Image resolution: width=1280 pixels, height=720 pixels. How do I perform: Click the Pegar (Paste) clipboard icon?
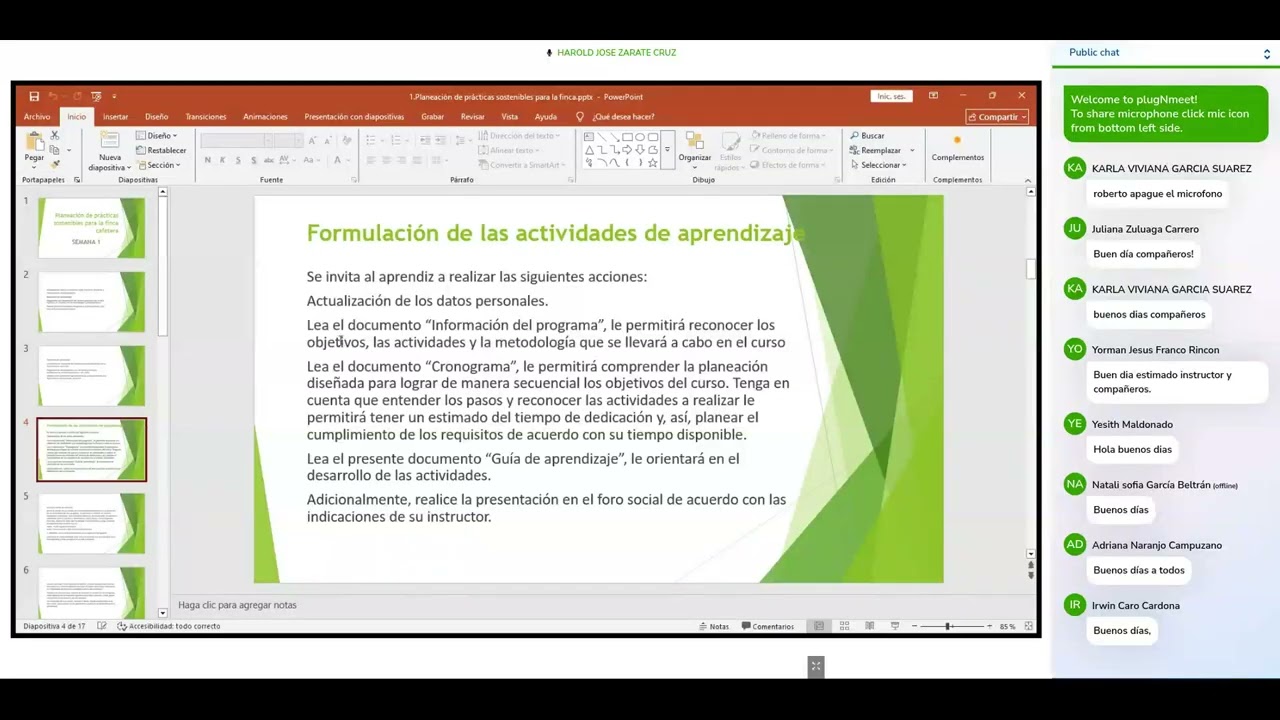point(35,141)
